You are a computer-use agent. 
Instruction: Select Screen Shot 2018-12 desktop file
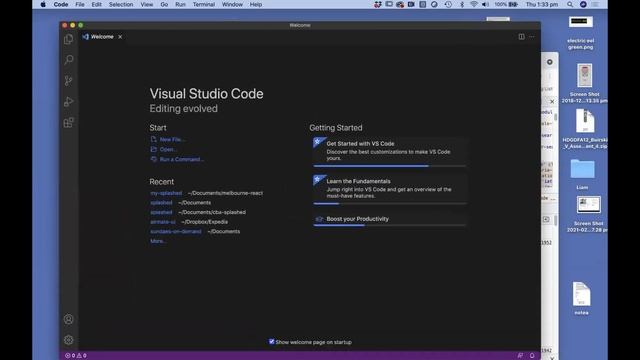click(584, 83)
